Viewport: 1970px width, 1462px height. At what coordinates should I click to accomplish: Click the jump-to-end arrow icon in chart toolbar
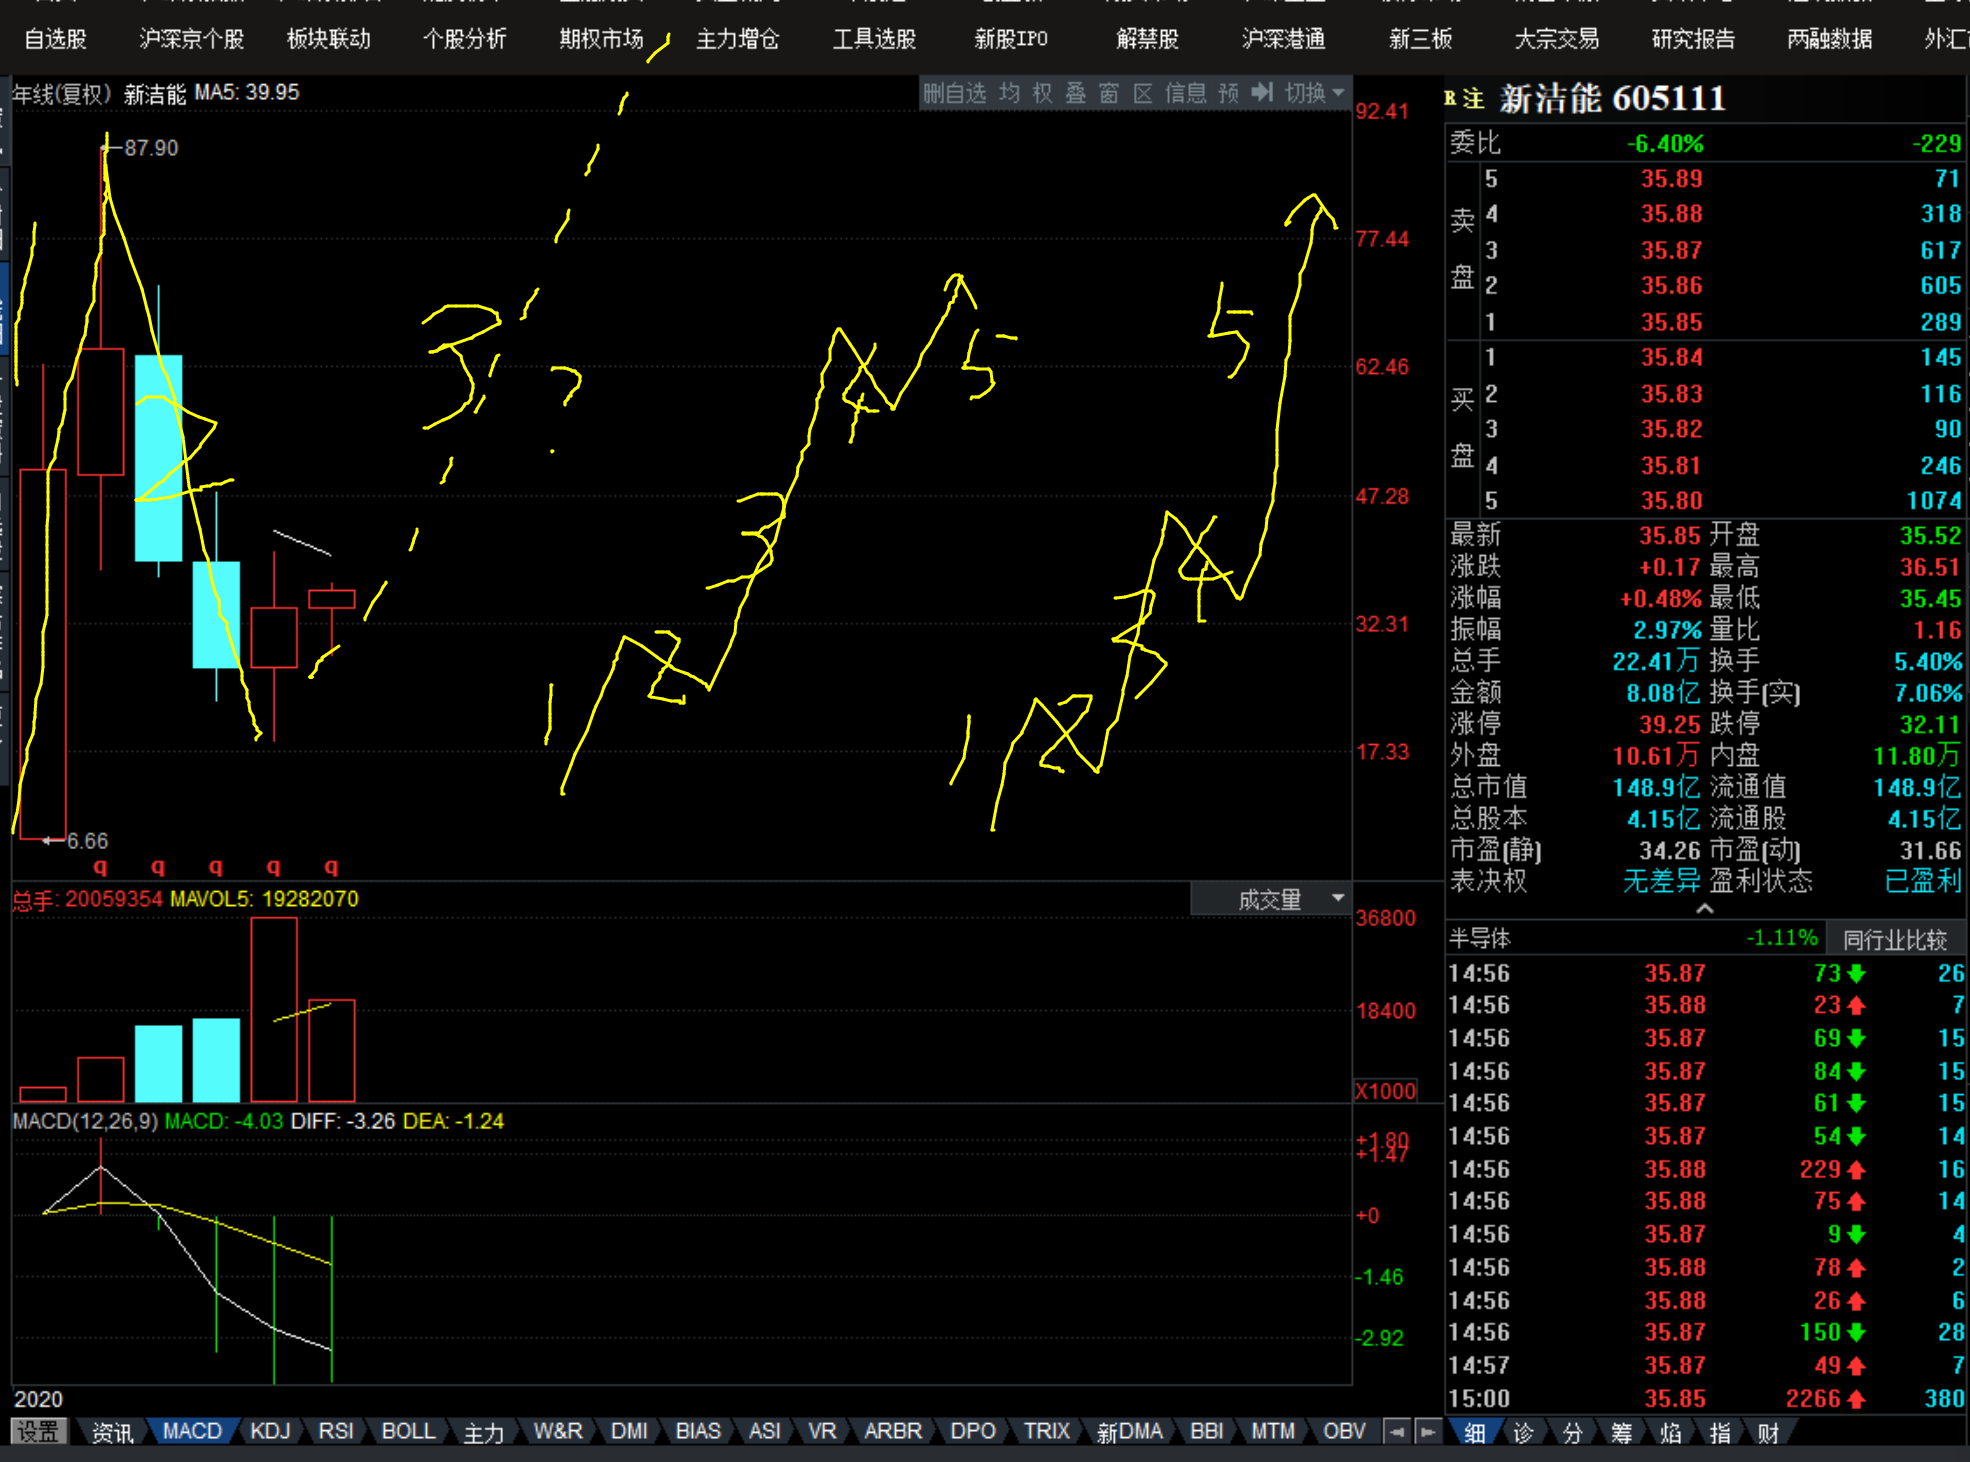point(1262,93)
